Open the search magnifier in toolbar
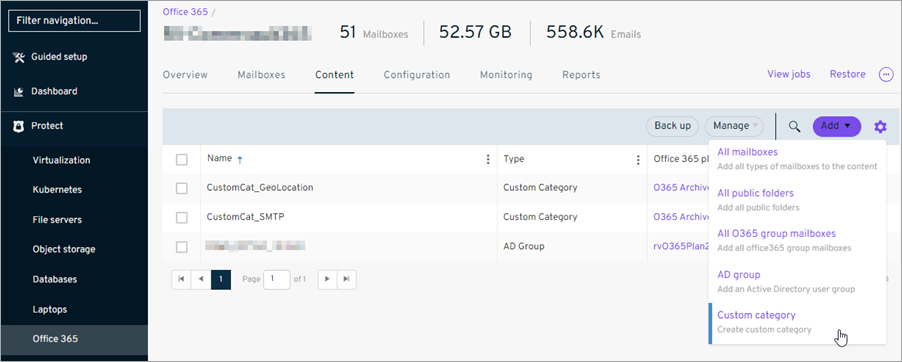 (x=794, y=126)
